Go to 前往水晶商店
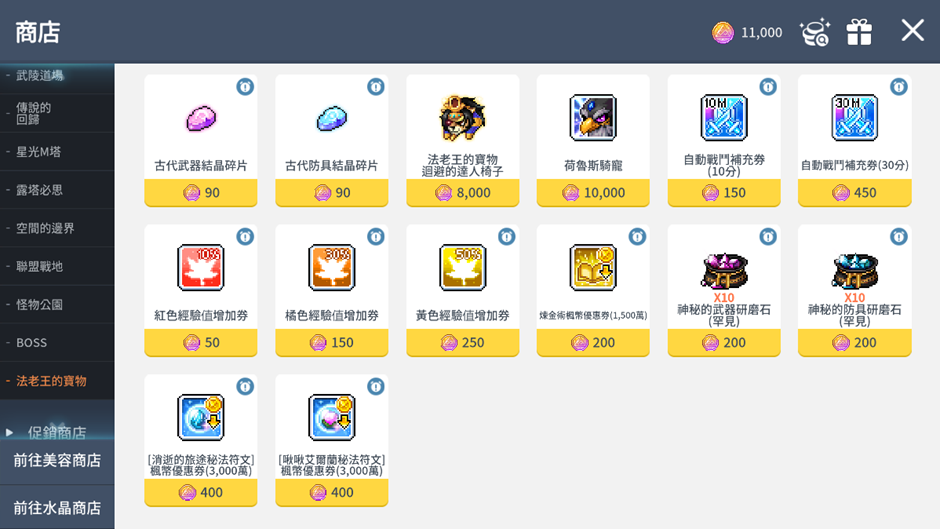The image size is (940, 529). 57,508
